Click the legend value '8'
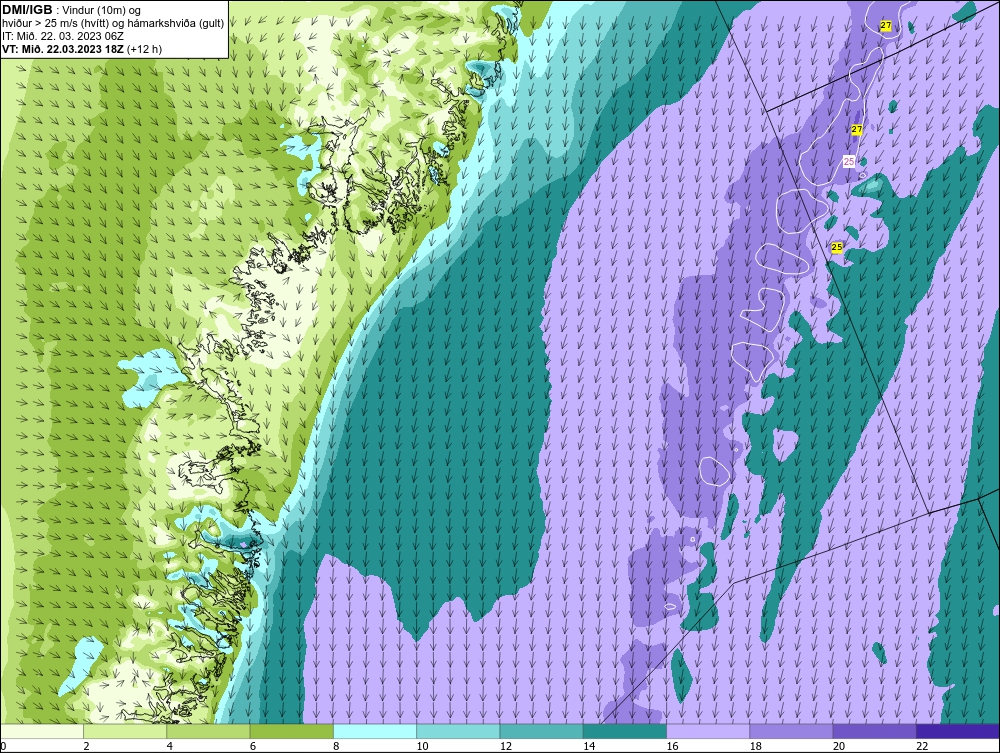This screenshot has width=1000, height=753. pos(336,747)
